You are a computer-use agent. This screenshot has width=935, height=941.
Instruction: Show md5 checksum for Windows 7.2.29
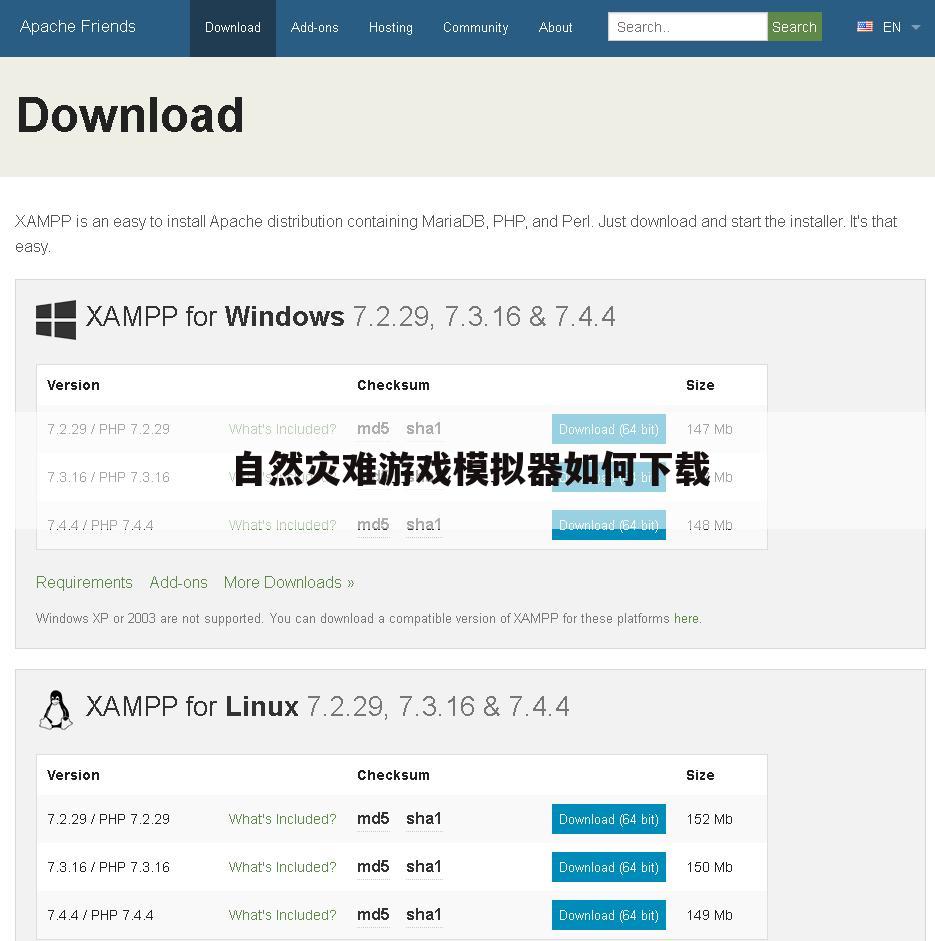click(x=373, y=428)
